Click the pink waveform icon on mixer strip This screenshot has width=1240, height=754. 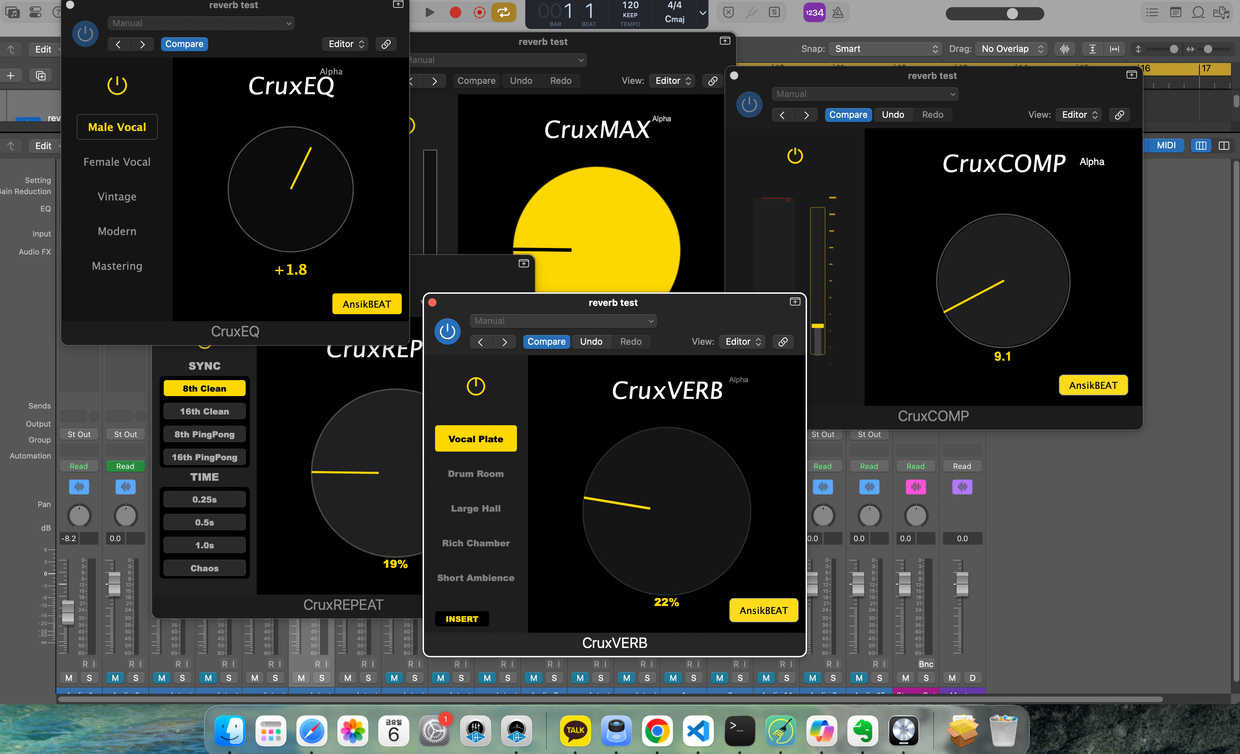click(915, 487)
